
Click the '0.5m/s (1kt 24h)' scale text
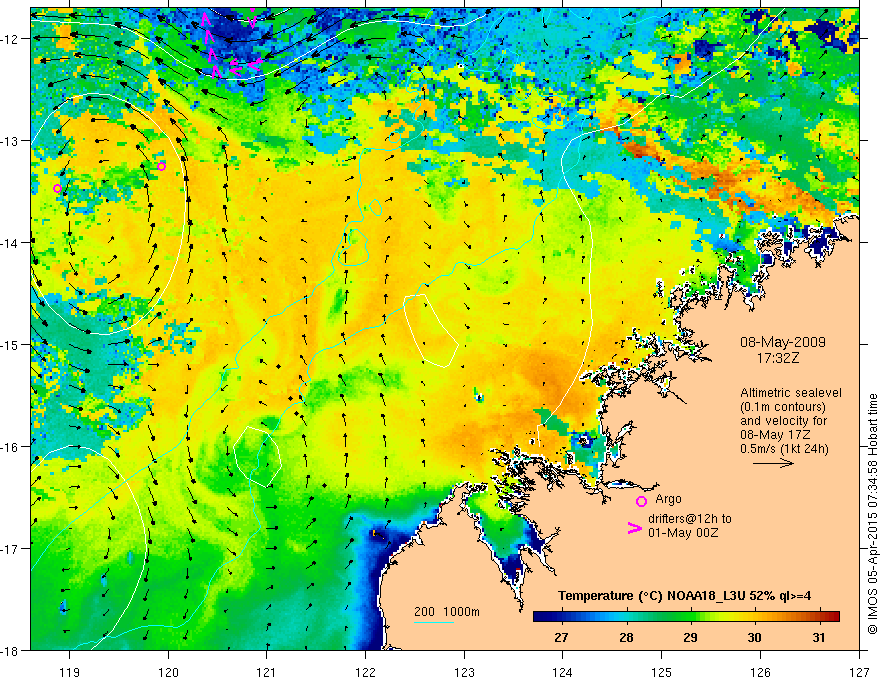coord(784,449)
